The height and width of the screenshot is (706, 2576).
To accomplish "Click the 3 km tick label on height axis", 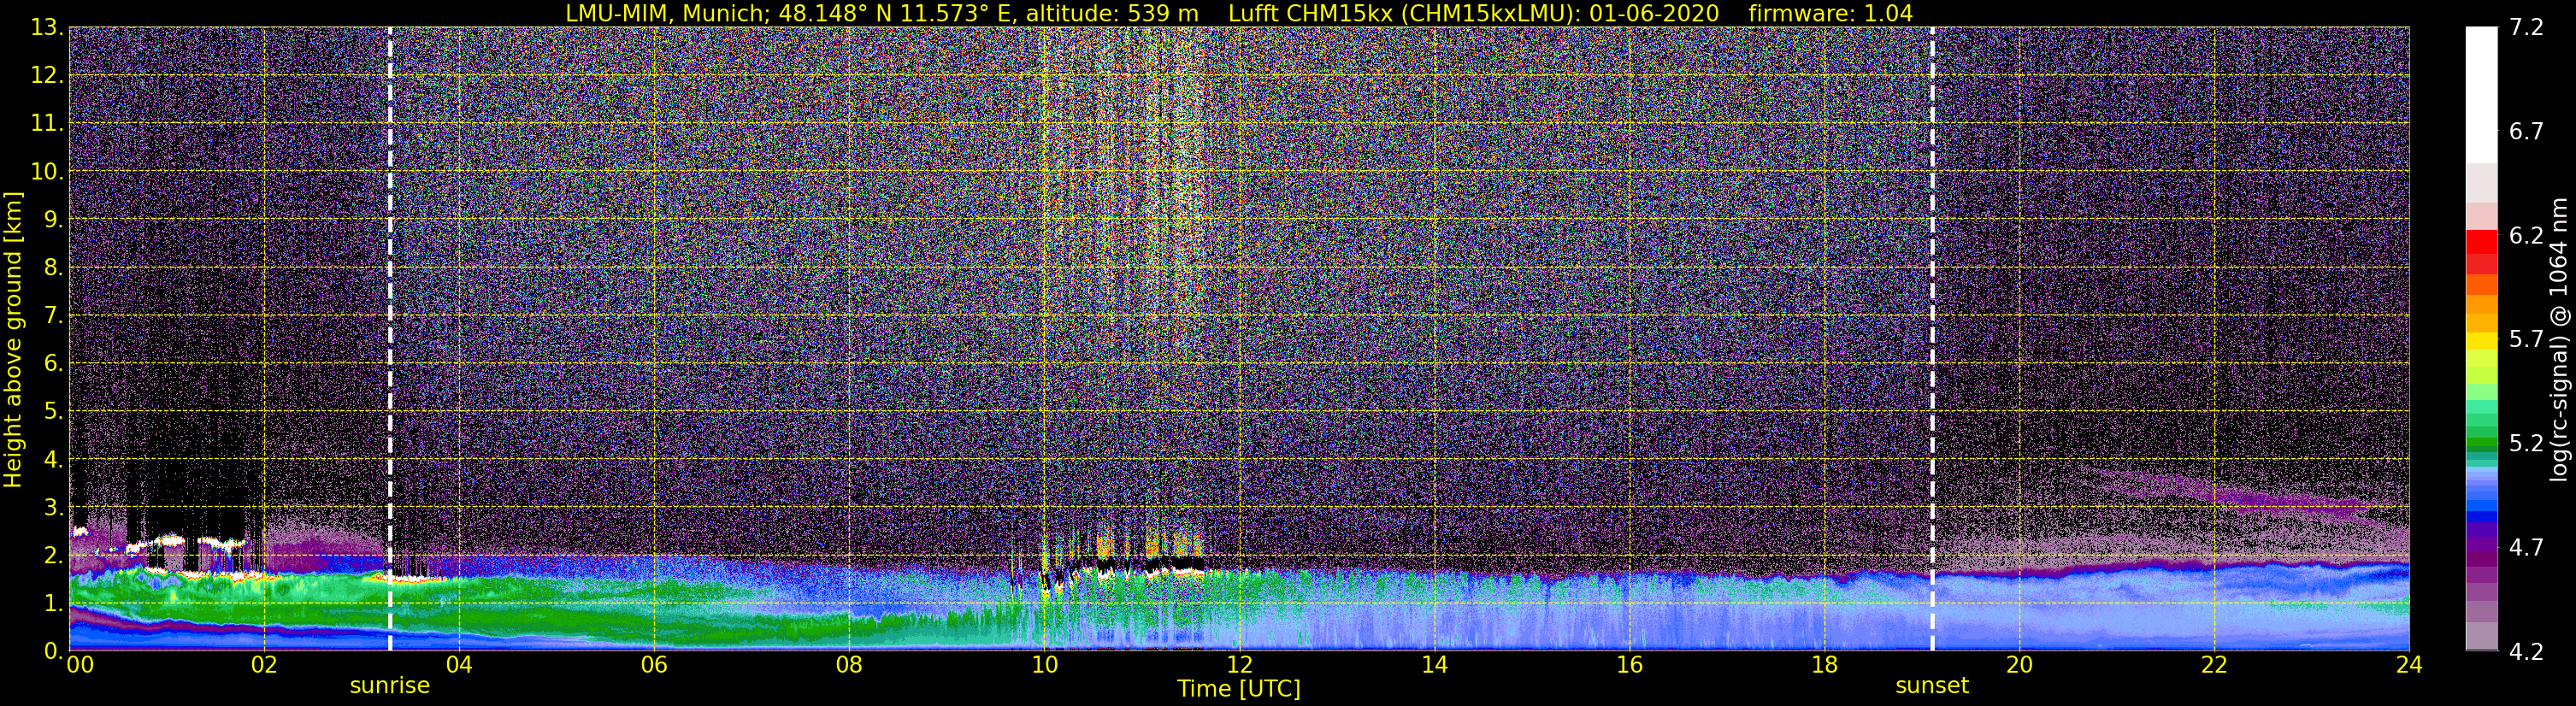I will pyautogui.click(x=53, y=507).
